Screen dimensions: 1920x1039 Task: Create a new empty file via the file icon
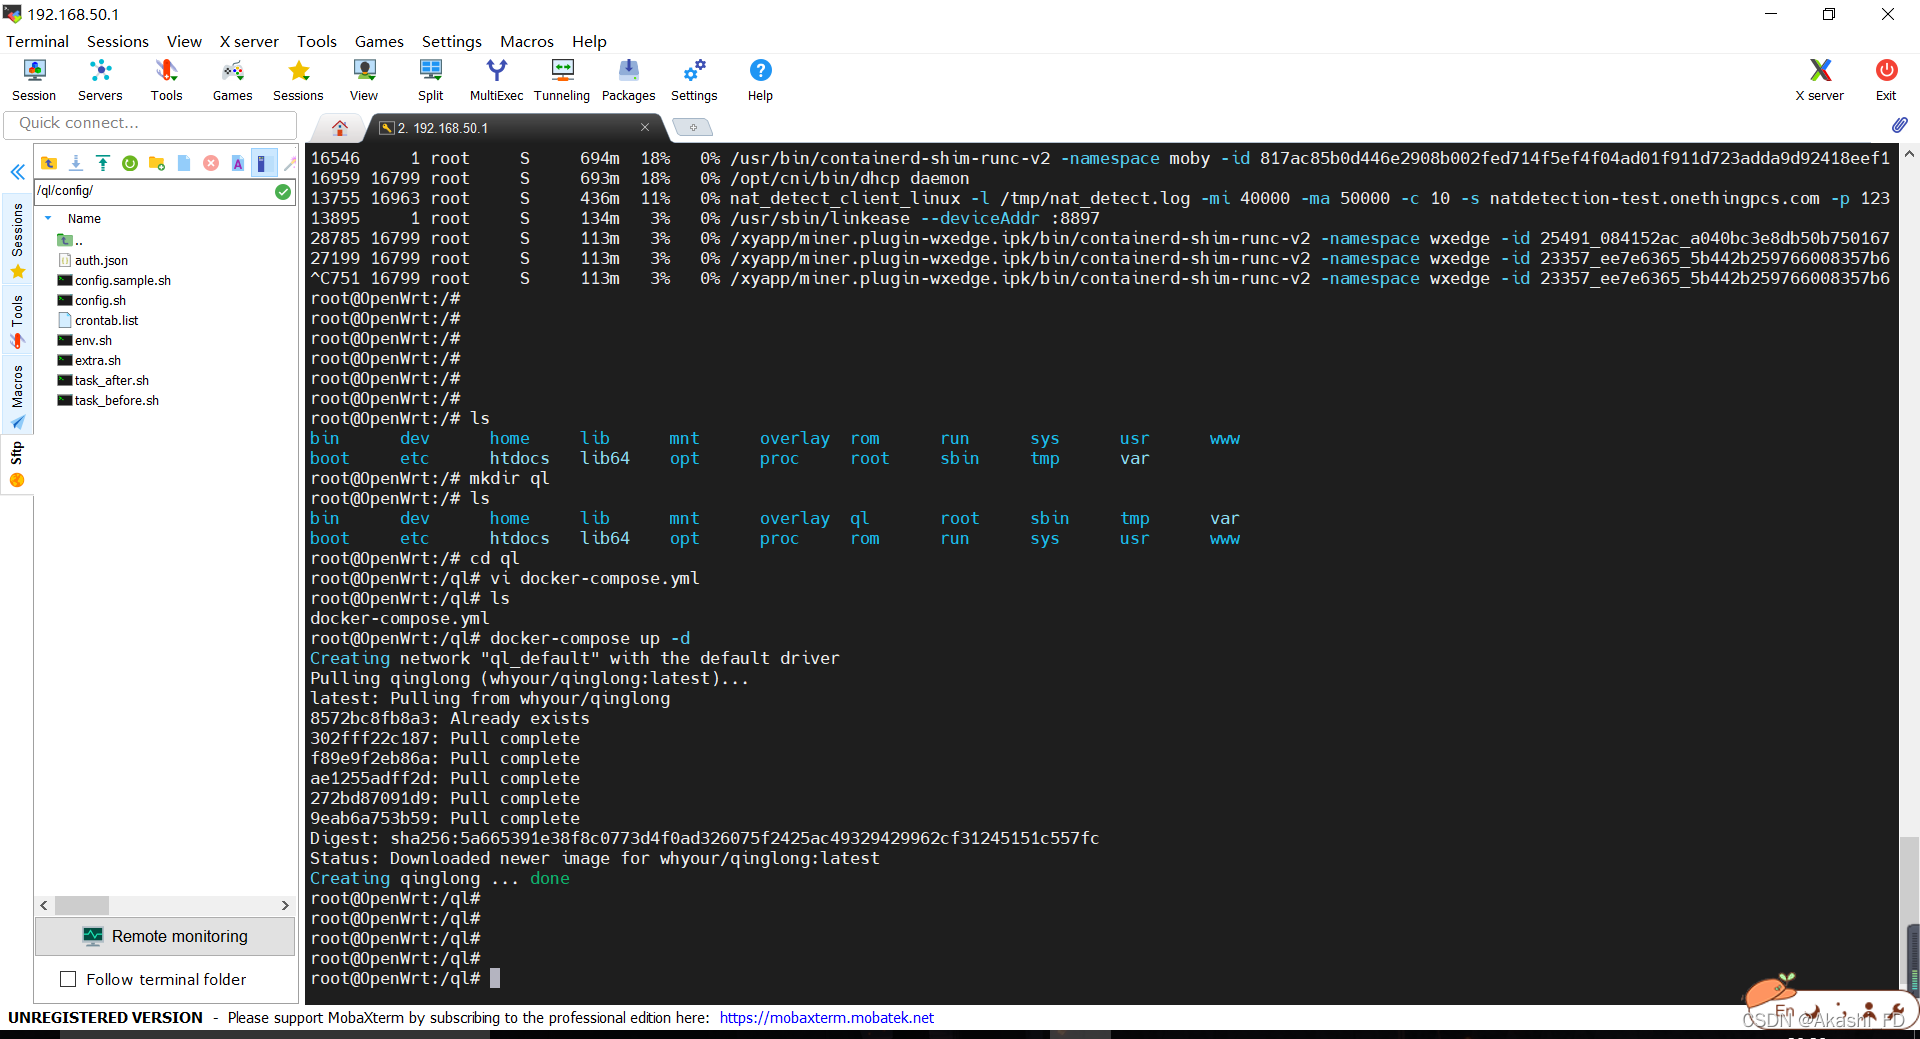184,163
